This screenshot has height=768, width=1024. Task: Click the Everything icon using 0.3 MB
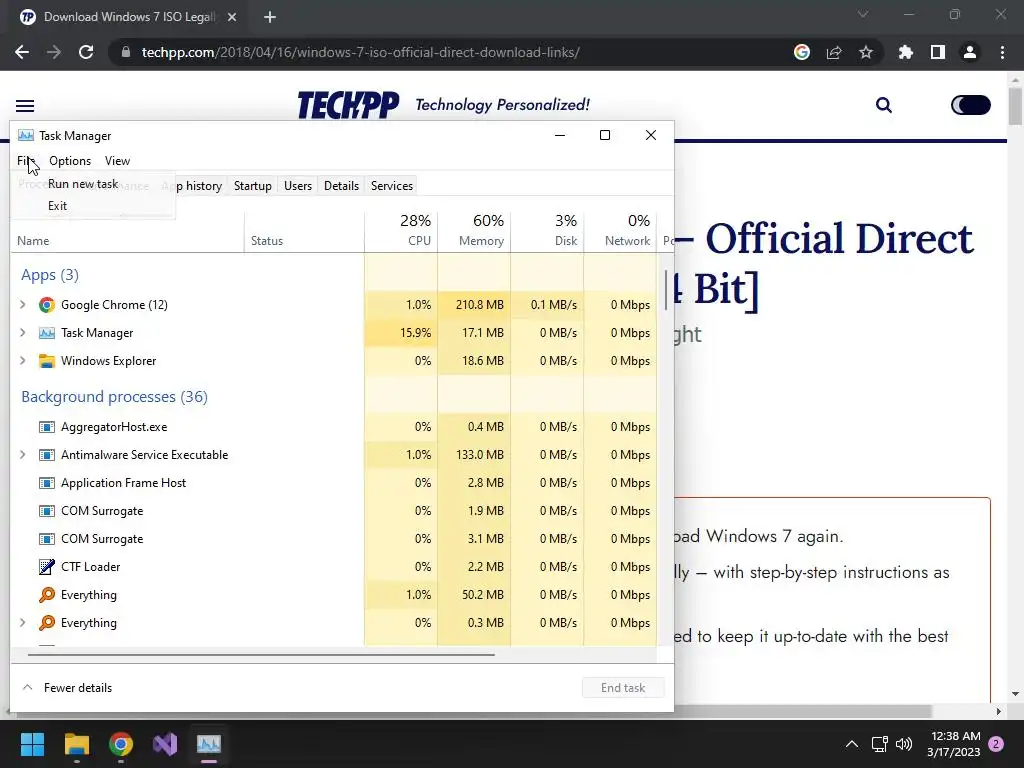(x=46, y=623)
